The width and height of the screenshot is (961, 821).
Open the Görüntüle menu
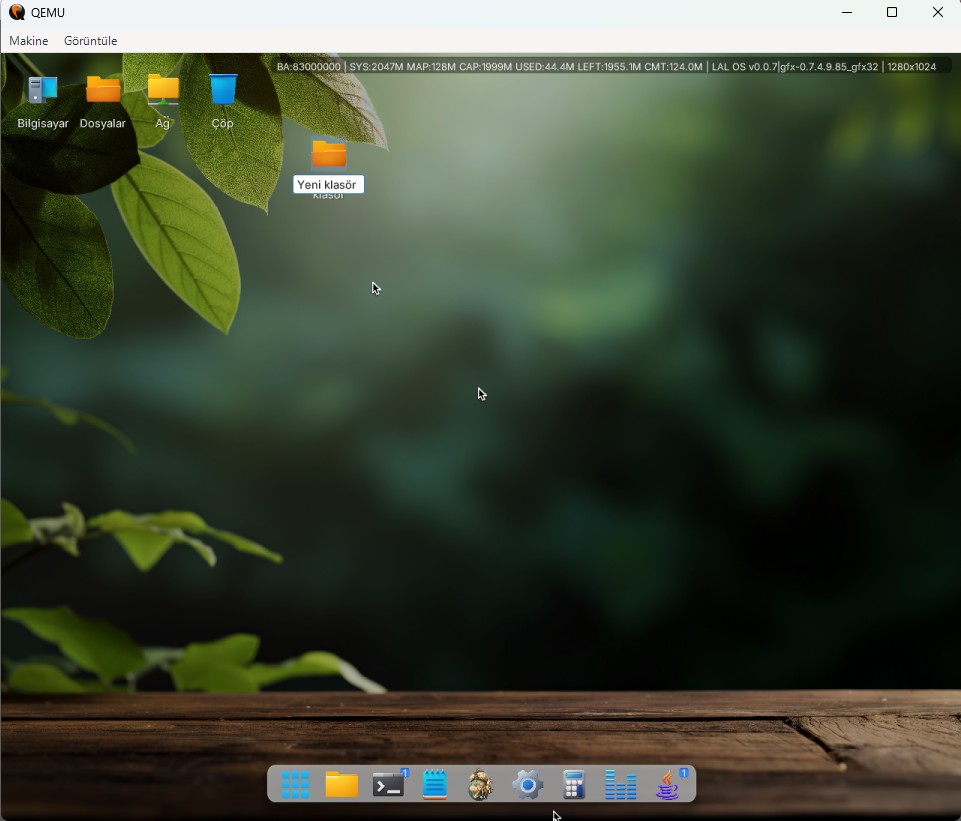[x=91, y=40]
